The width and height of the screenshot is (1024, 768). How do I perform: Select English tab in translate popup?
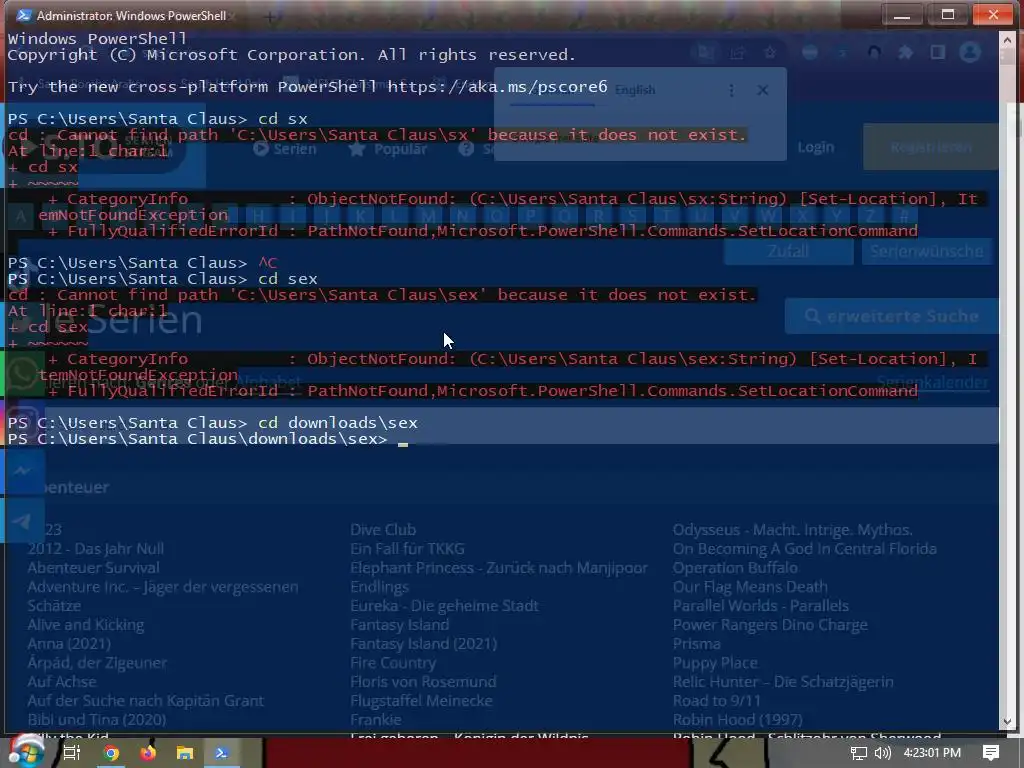click(x=635, y=90)
